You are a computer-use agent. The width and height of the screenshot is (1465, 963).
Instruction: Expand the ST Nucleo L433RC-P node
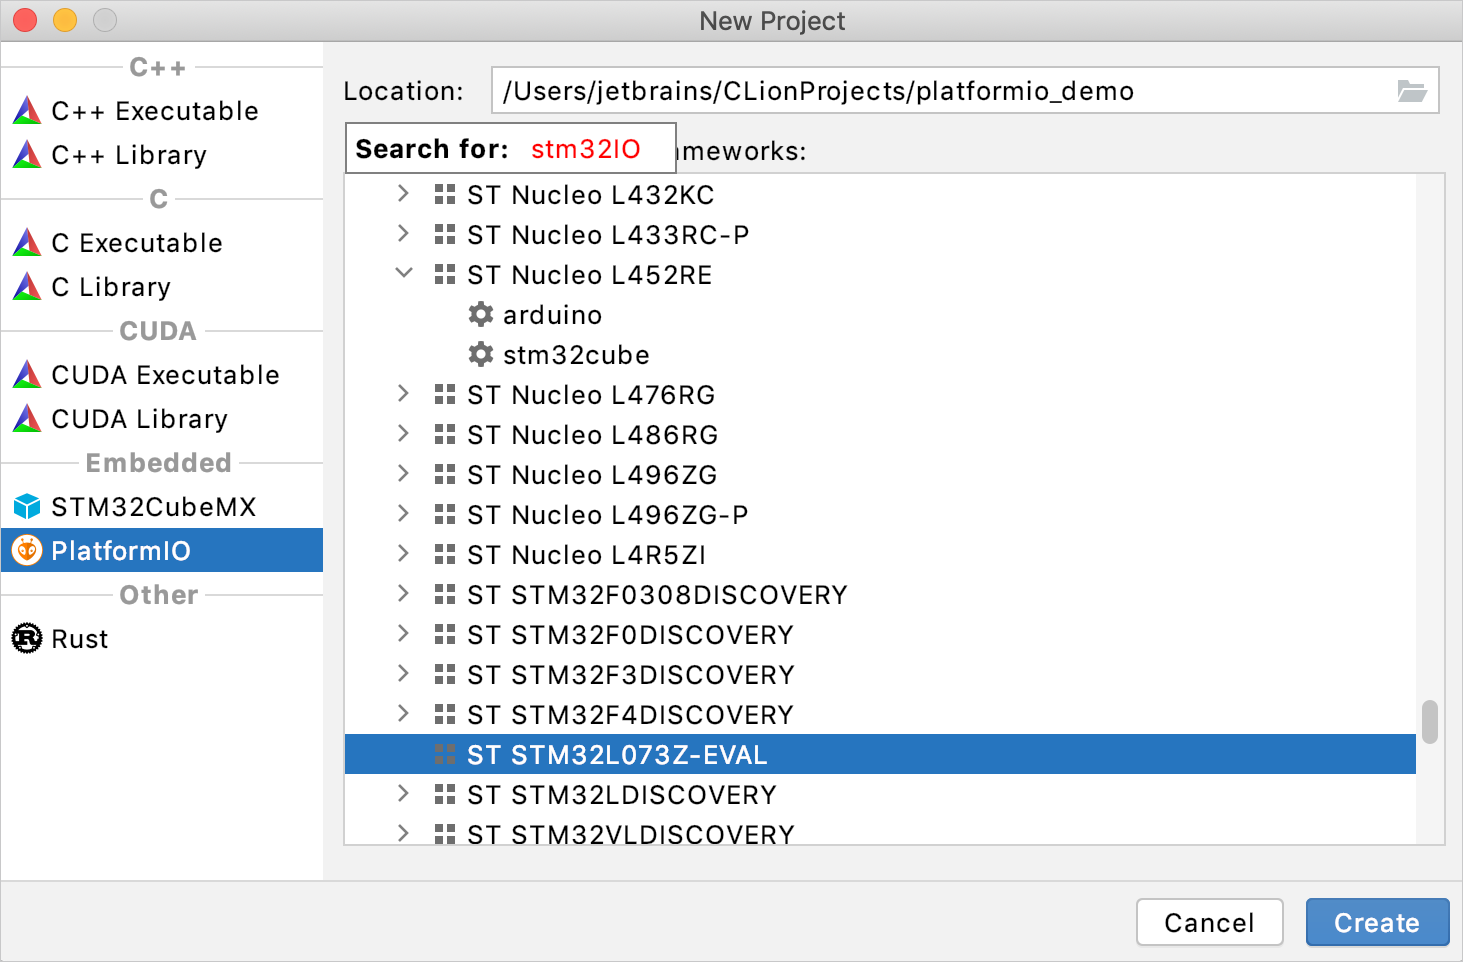pos(403,233)
